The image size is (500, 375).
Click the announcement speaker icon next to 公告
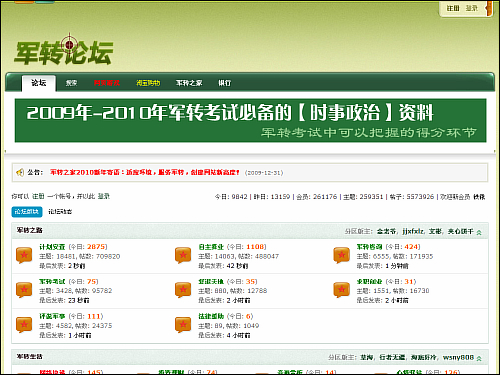20,172
